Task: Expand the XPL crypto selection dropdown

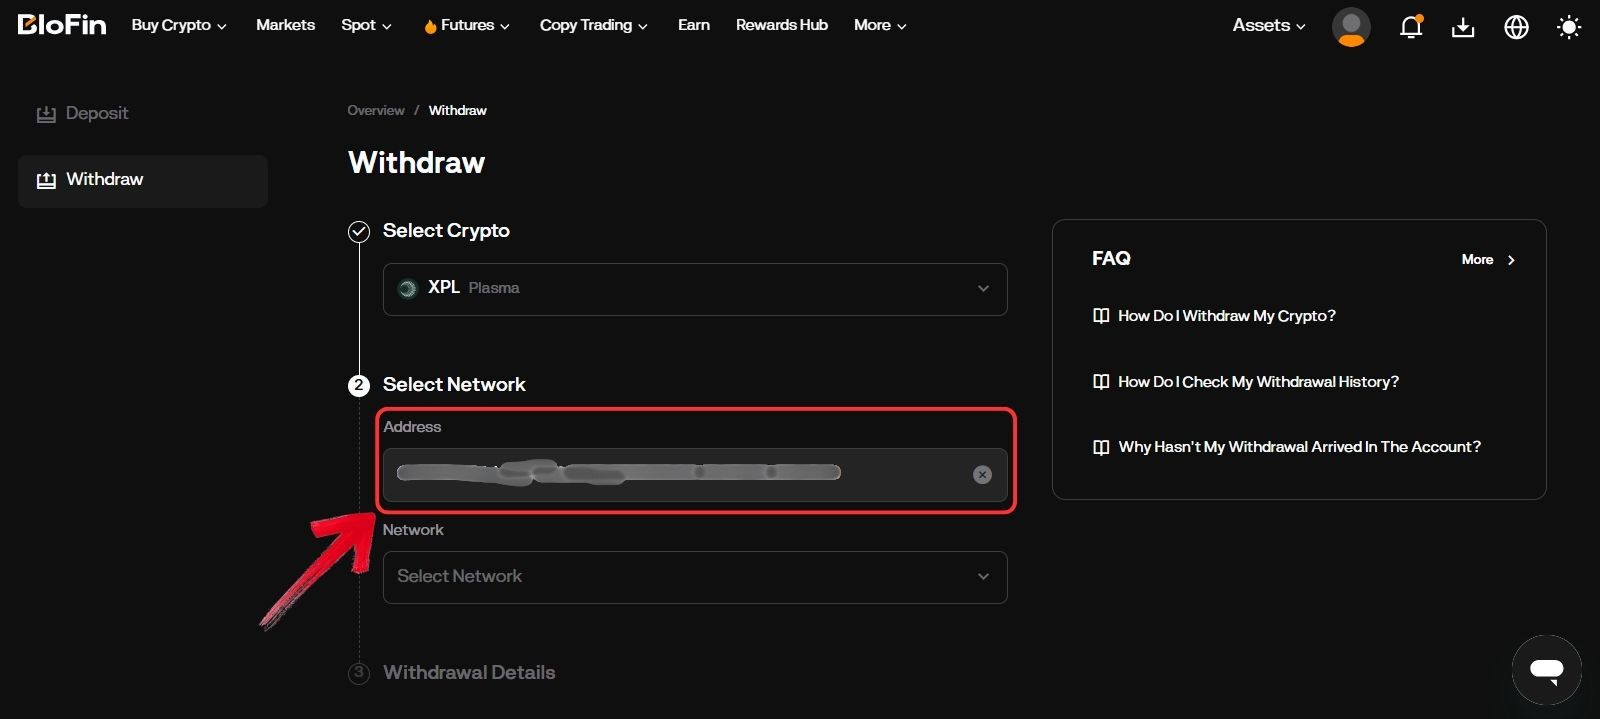Action: (983, 289)
